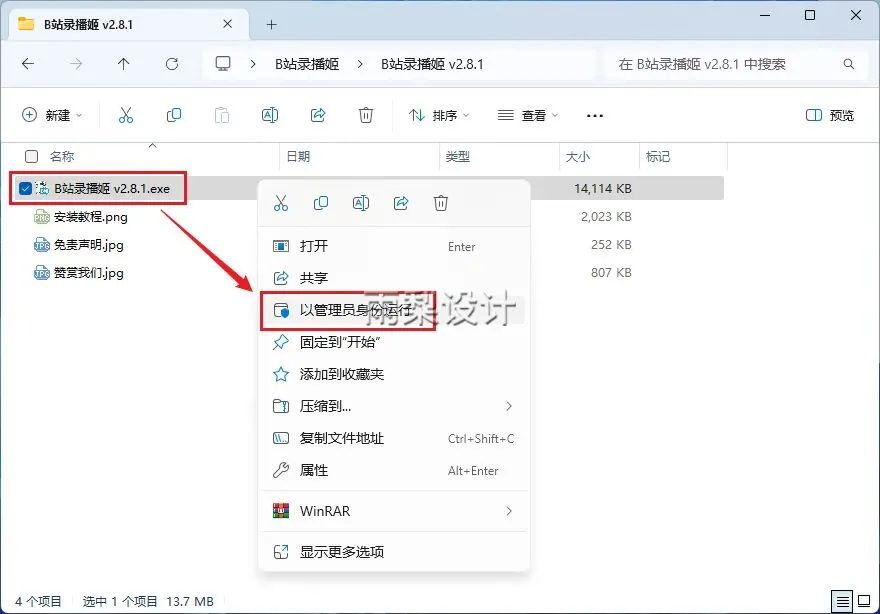The height and width of the screenshot is (614, 880).
Task: Choose 显示更多选项 menu entry
Action: [x=394, y=552]
